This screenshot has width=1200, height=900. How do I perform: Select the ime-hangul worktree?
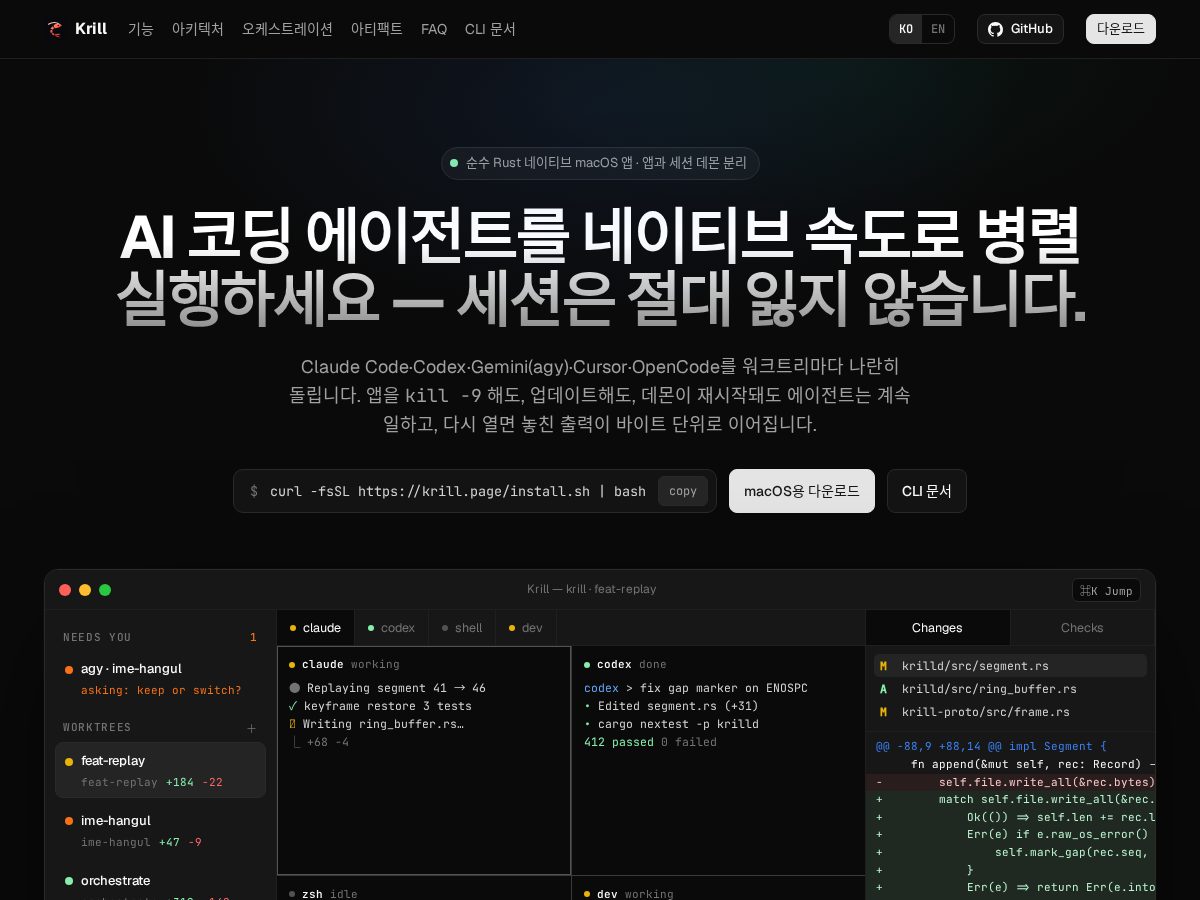tap(160, 830)
